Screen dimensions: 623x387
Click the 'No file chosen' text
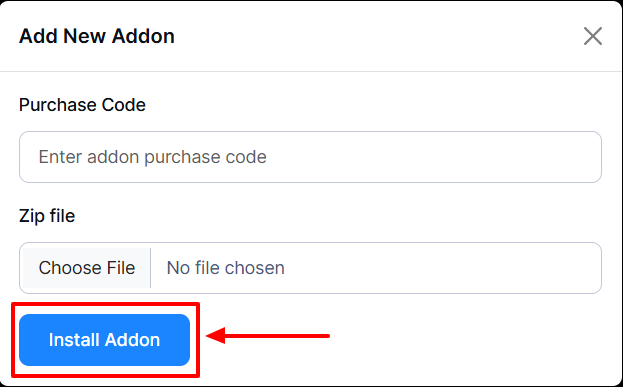click(226, 268)
